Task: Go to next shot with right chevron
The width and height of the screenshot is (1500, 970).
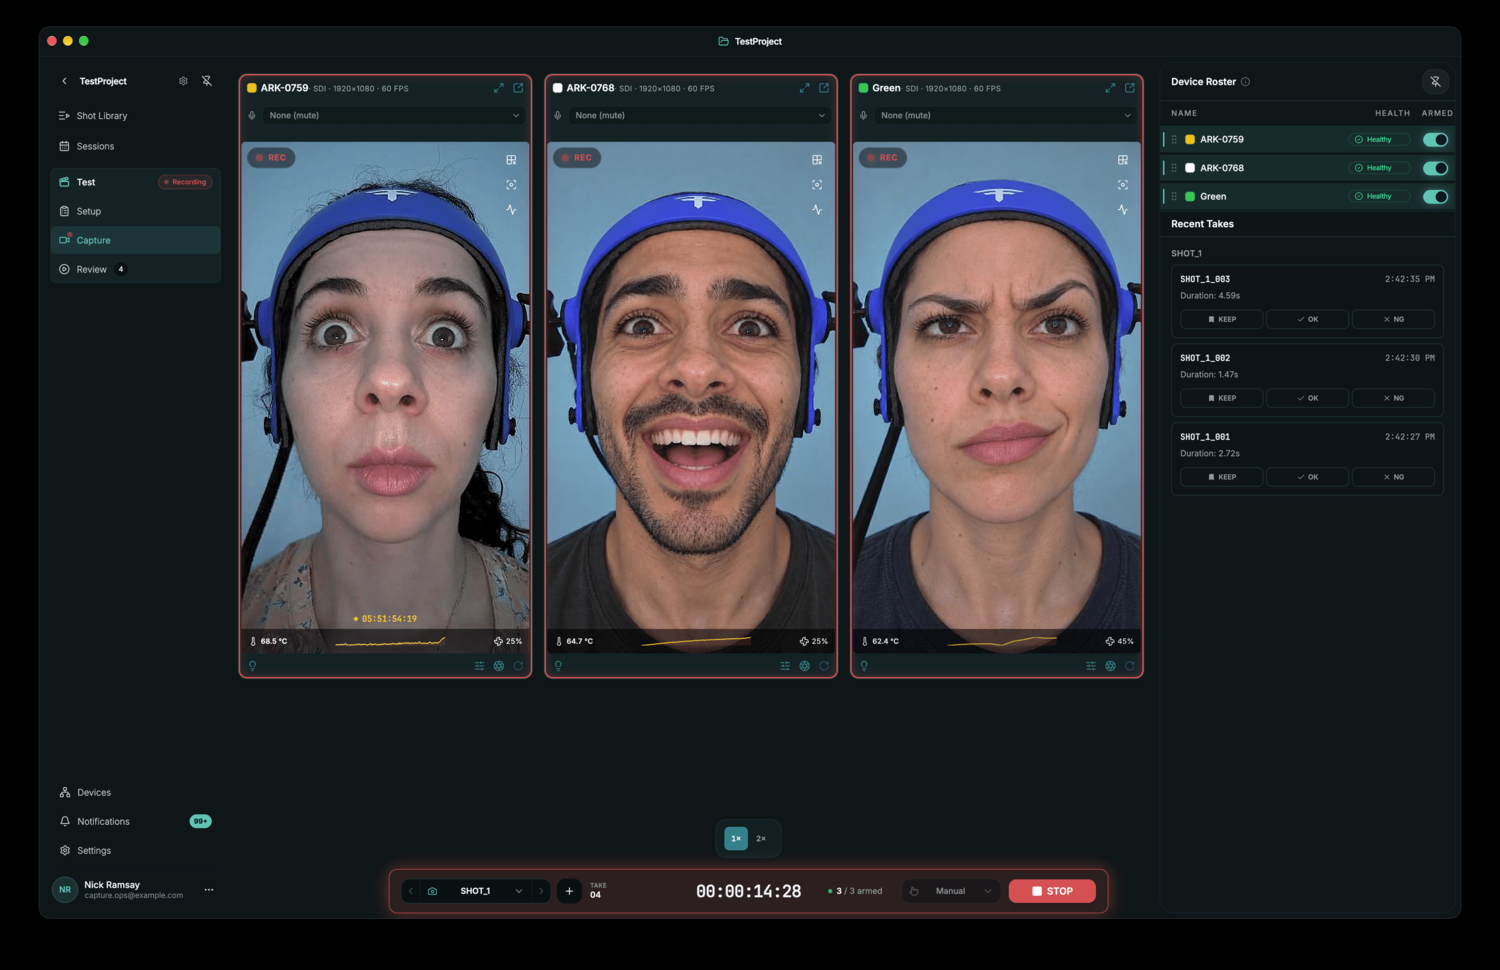Action: coord(541,891)
